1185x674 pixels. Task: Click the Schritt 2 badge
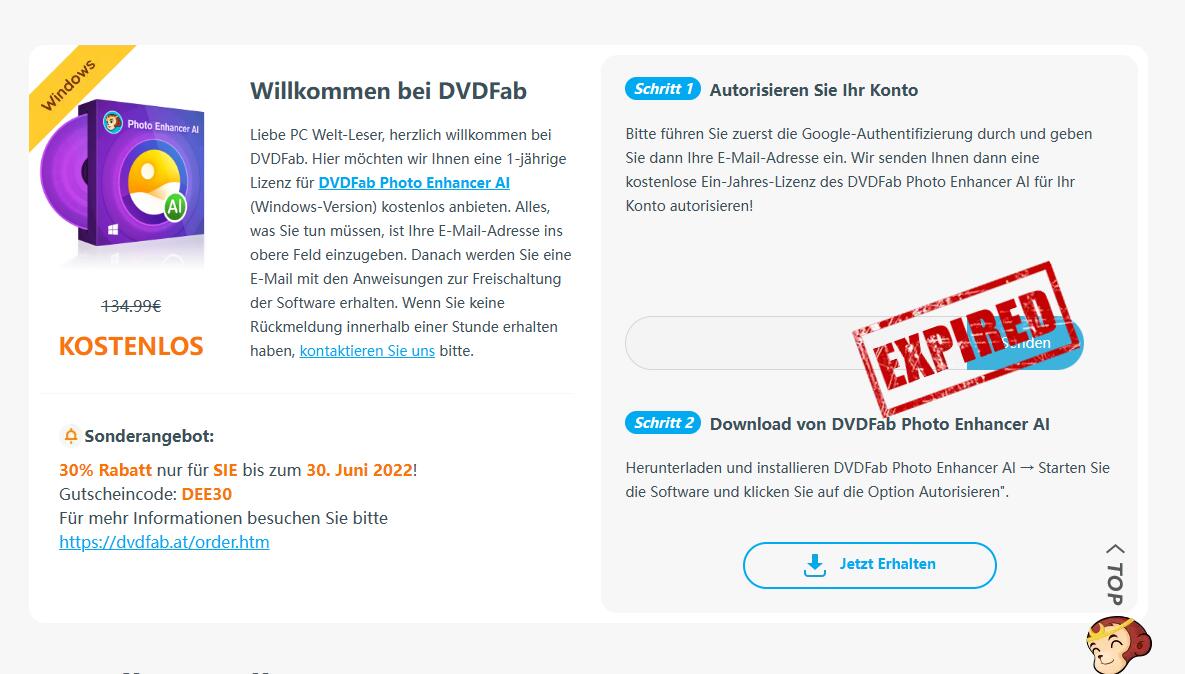point(662,423)
